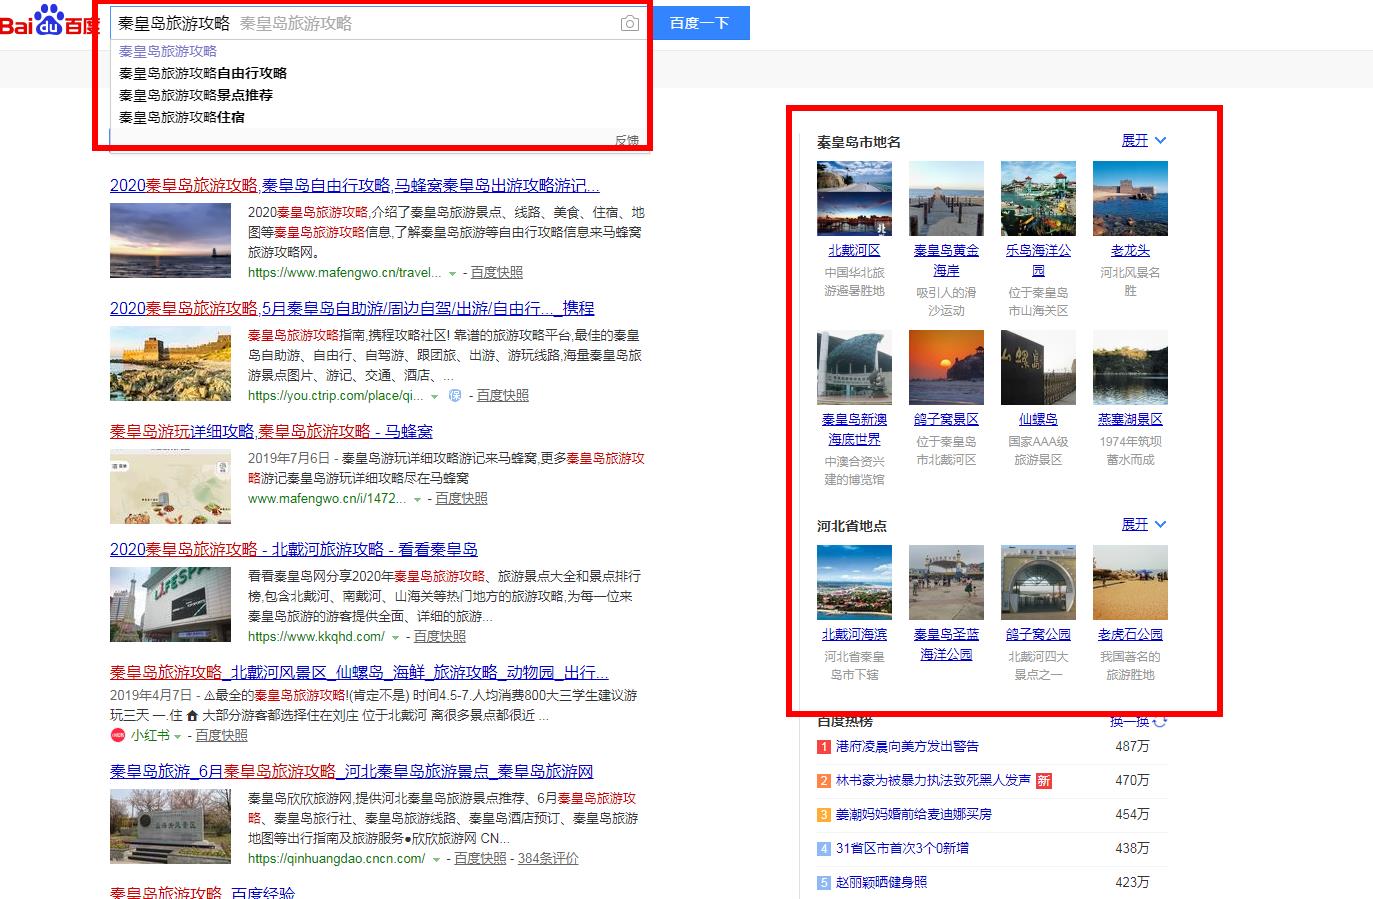
Task: Open 秦皇岛游玩详细攻略 马蜂窝 result
Action: coord(271,431)
